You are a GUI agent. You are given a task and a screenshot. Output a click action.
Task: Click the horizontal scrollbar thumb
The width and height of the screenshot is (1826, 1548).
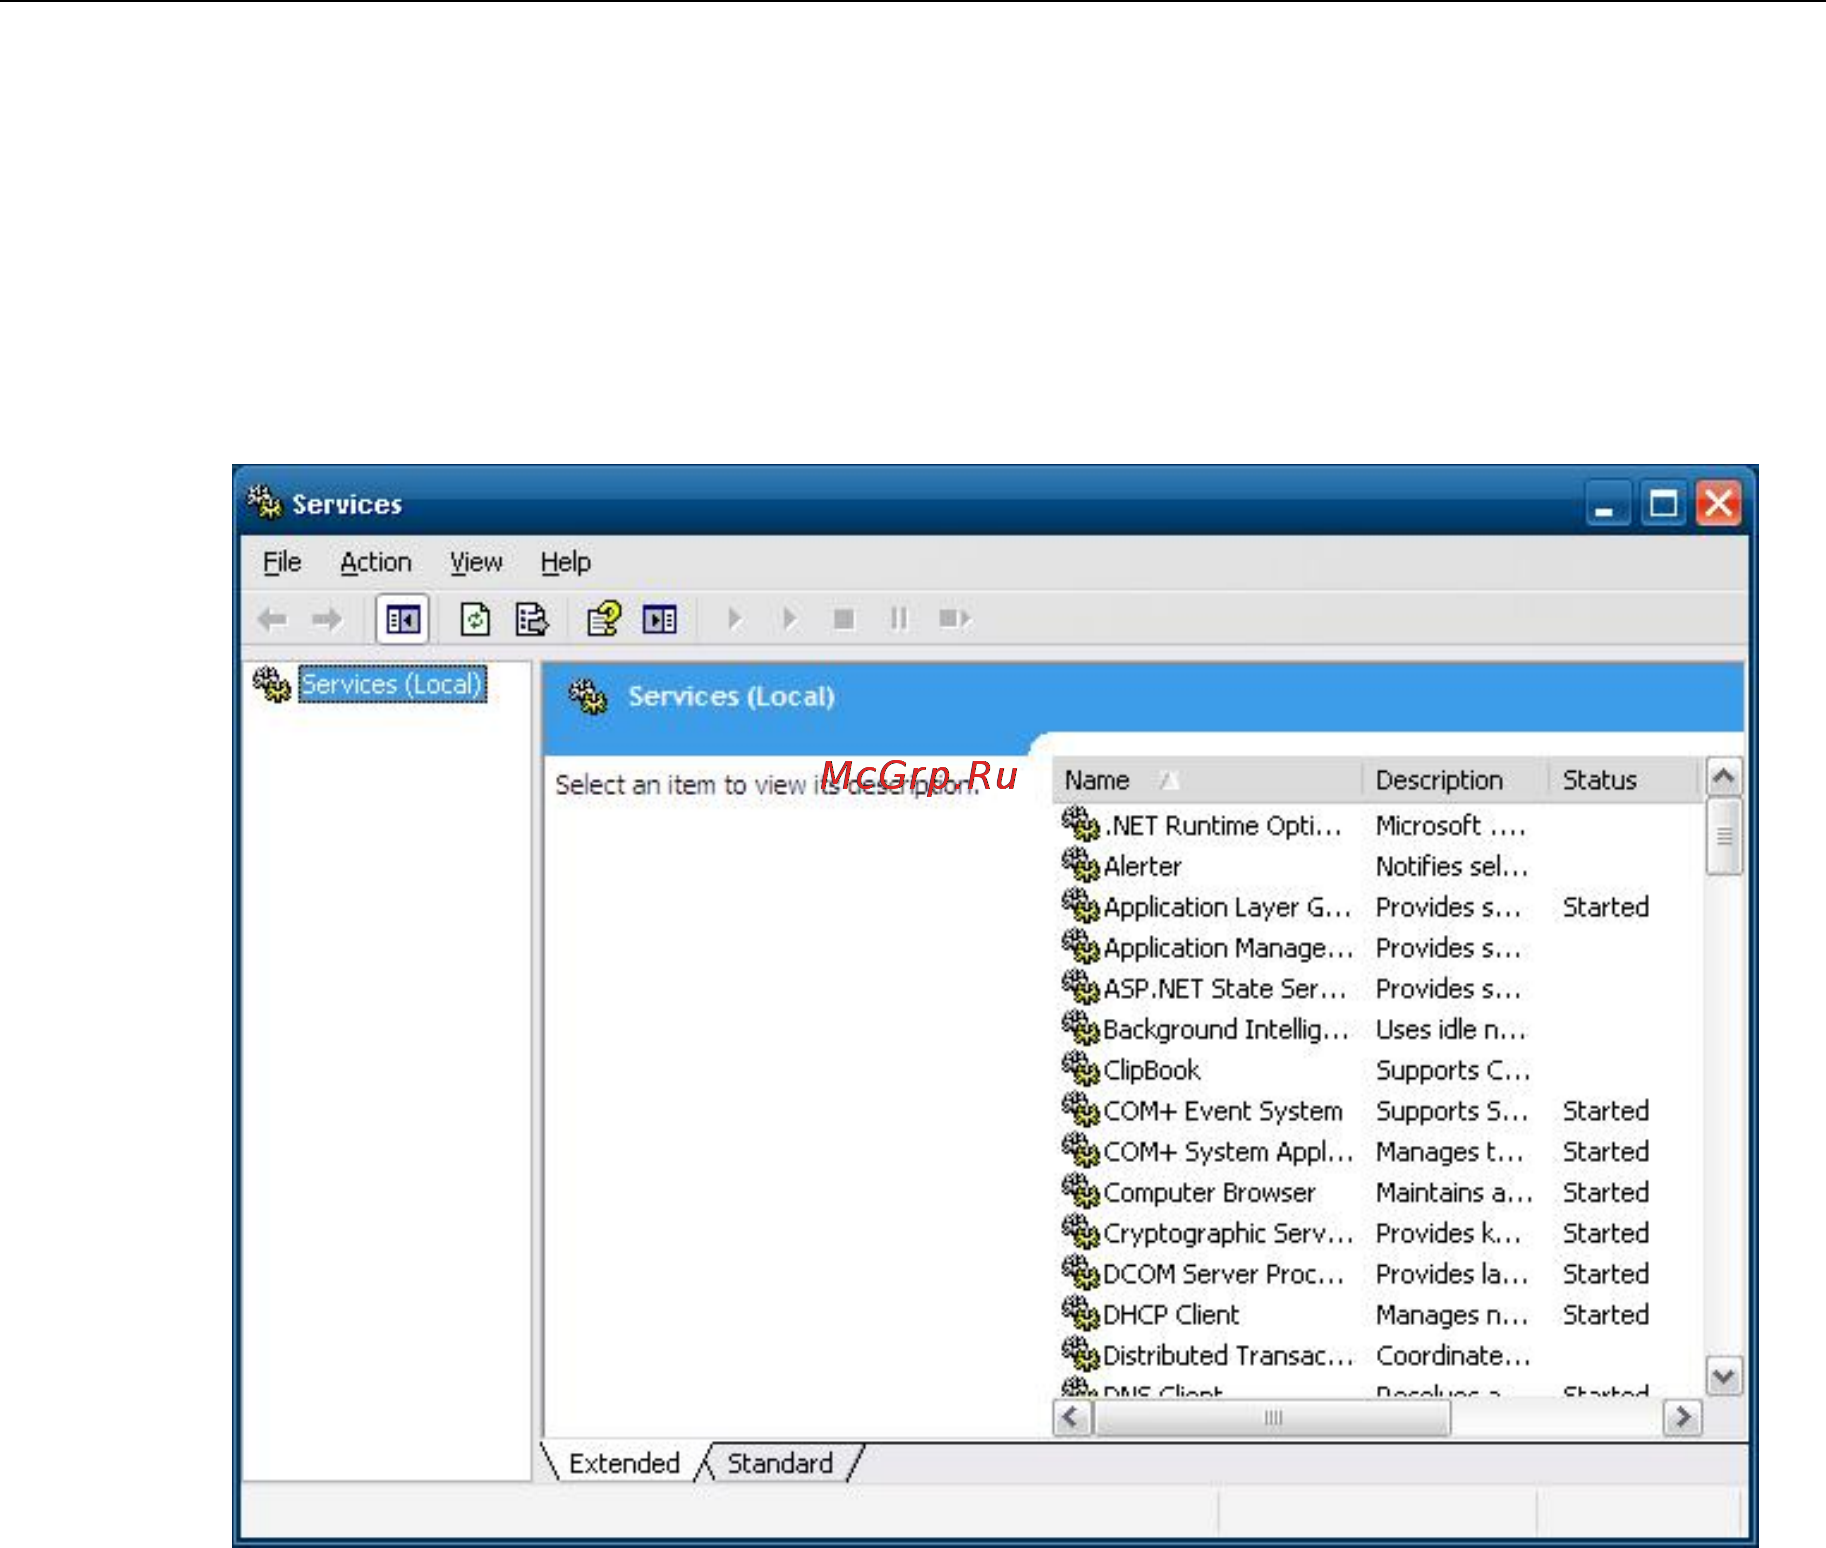tap(1272, 1417)
